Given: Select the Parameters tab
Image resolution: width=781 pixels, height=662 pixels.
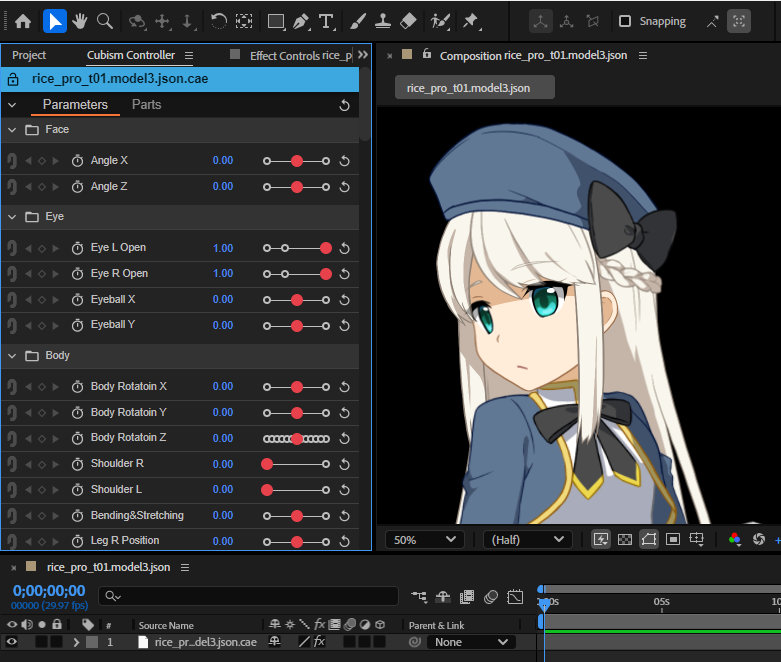Looking at the screenshot, I should coord(75,105).
